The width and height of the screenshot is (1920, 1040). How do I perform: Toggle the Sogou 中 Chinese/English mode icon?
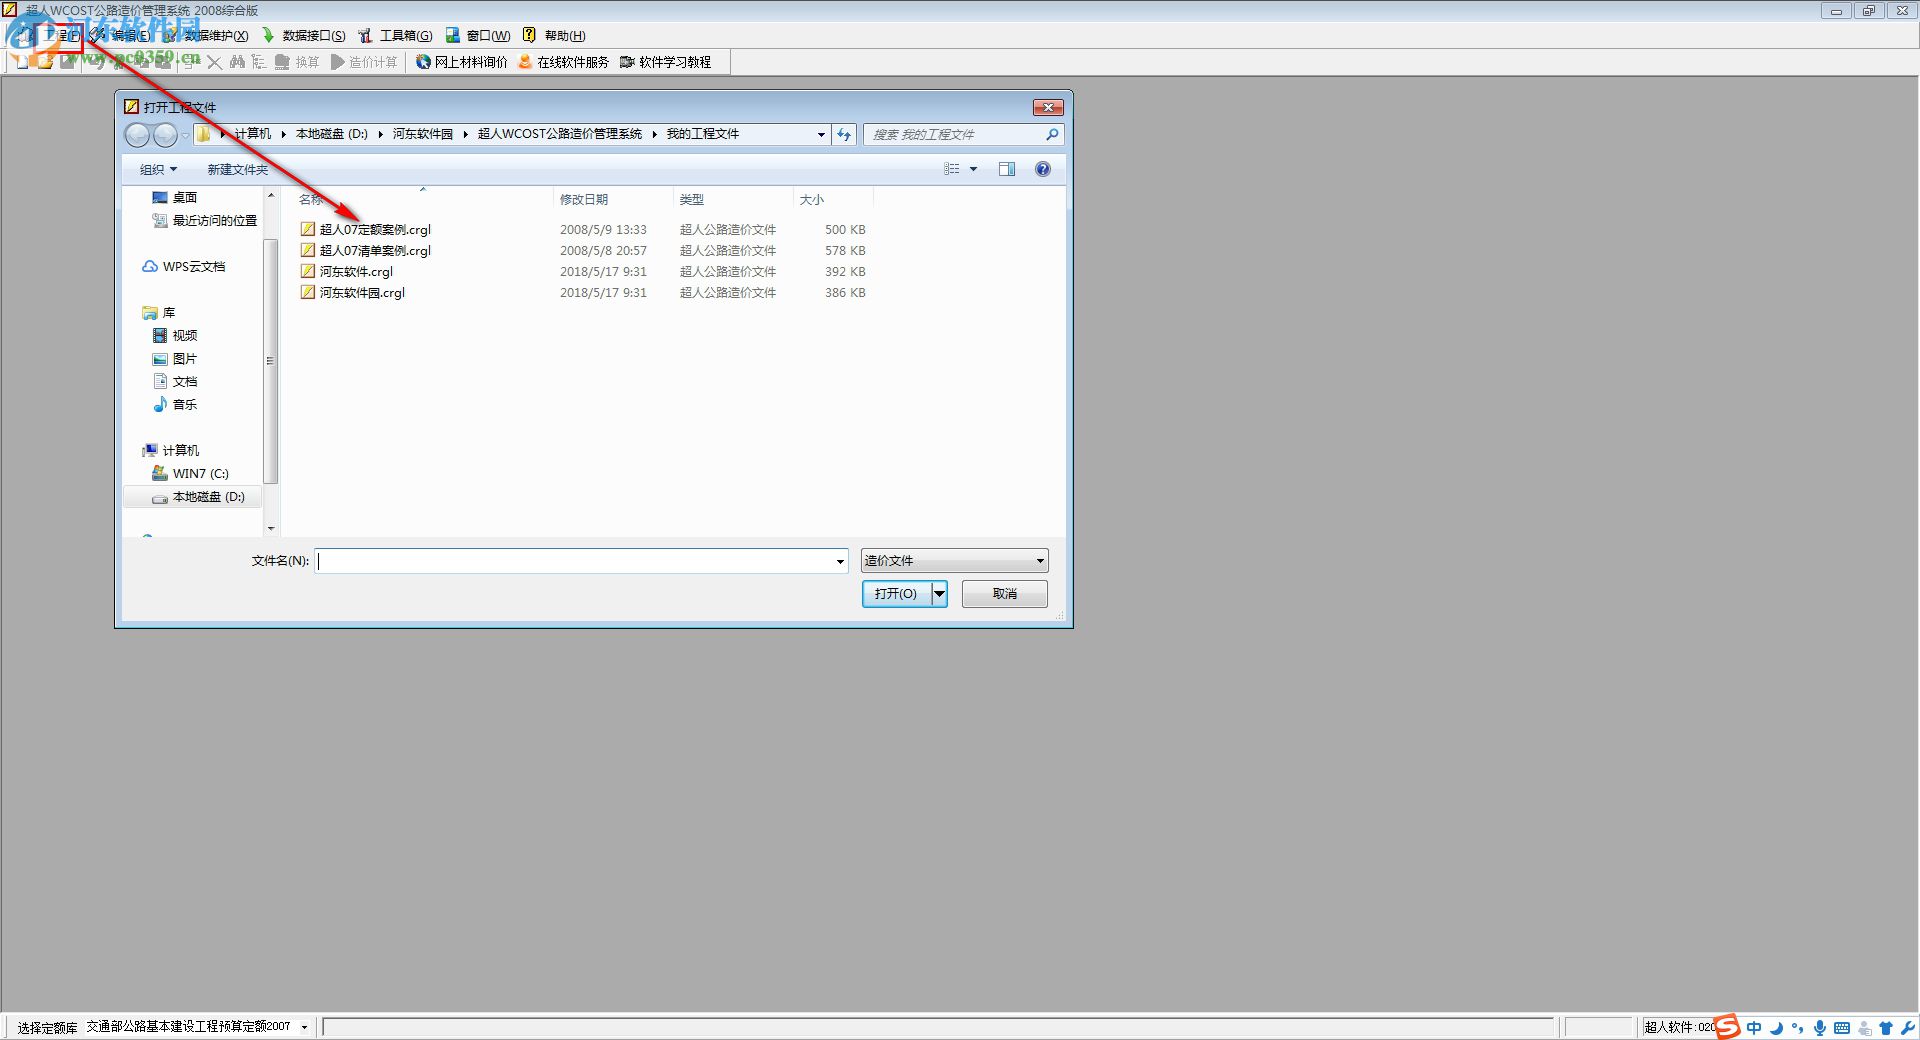point(1754,1028)
